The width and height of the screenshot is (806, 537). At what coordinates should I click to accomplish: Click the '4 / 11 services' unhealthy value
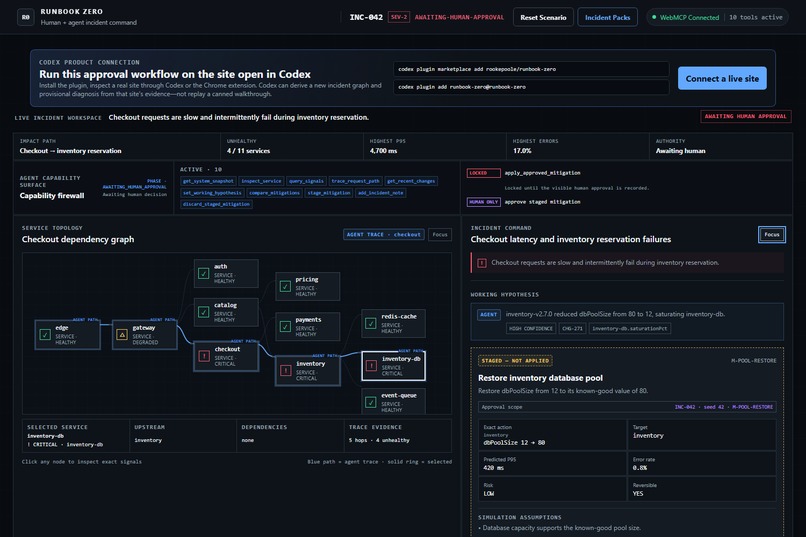[248, 151]
